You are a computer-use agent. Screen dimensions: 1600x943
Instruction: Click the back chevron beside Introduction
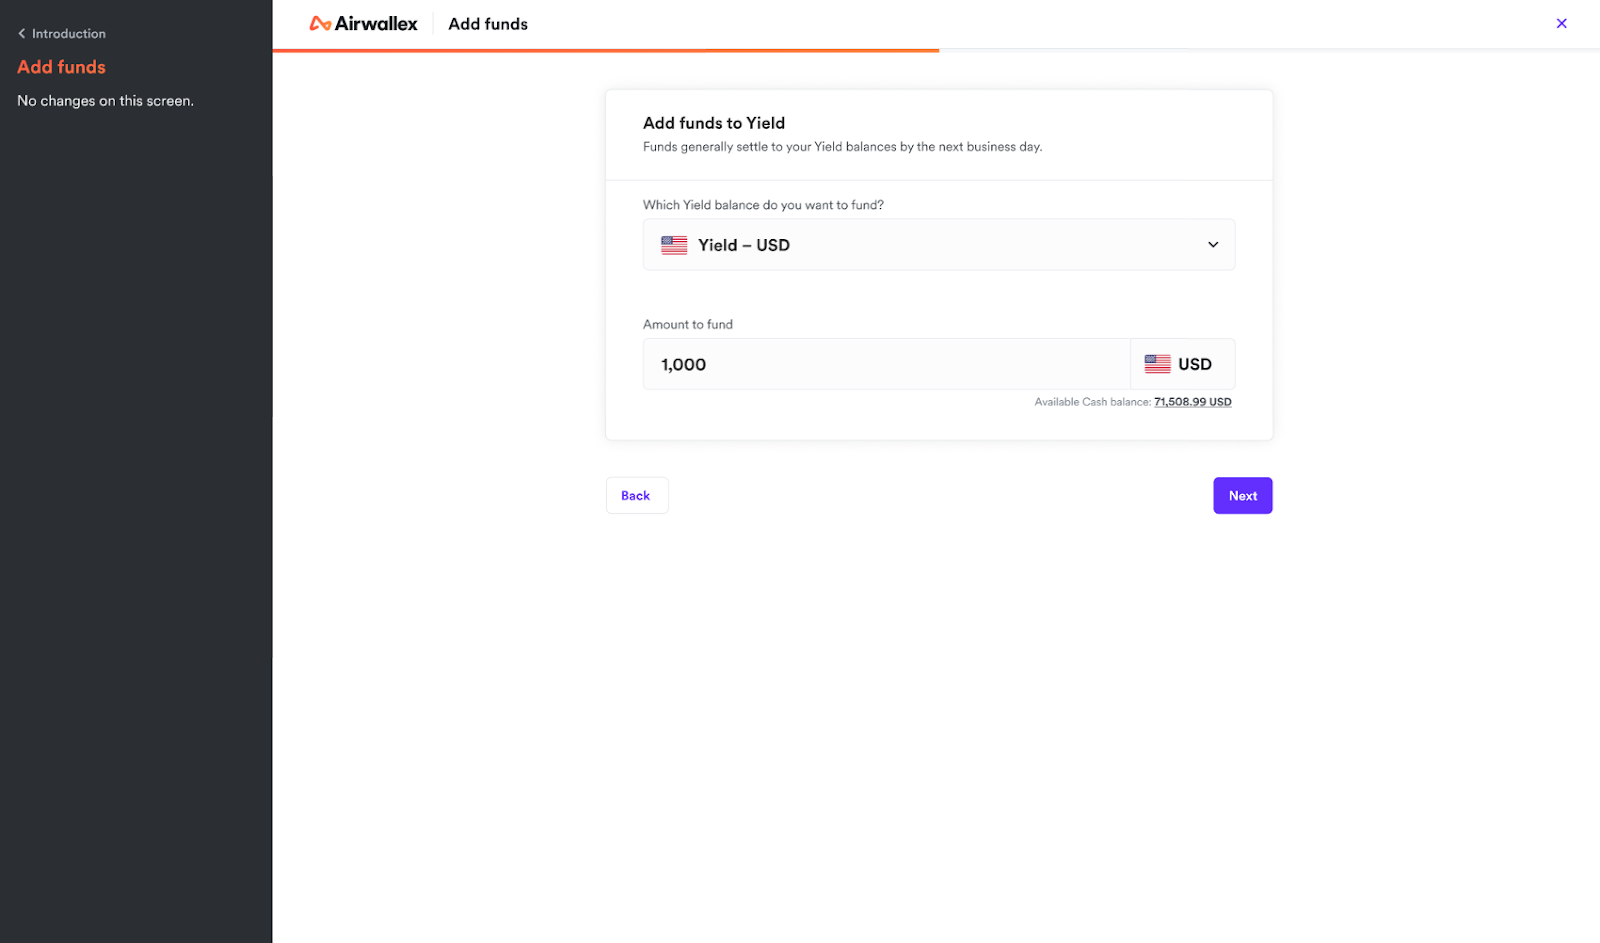pyautogui.click(x=22, y=34)
